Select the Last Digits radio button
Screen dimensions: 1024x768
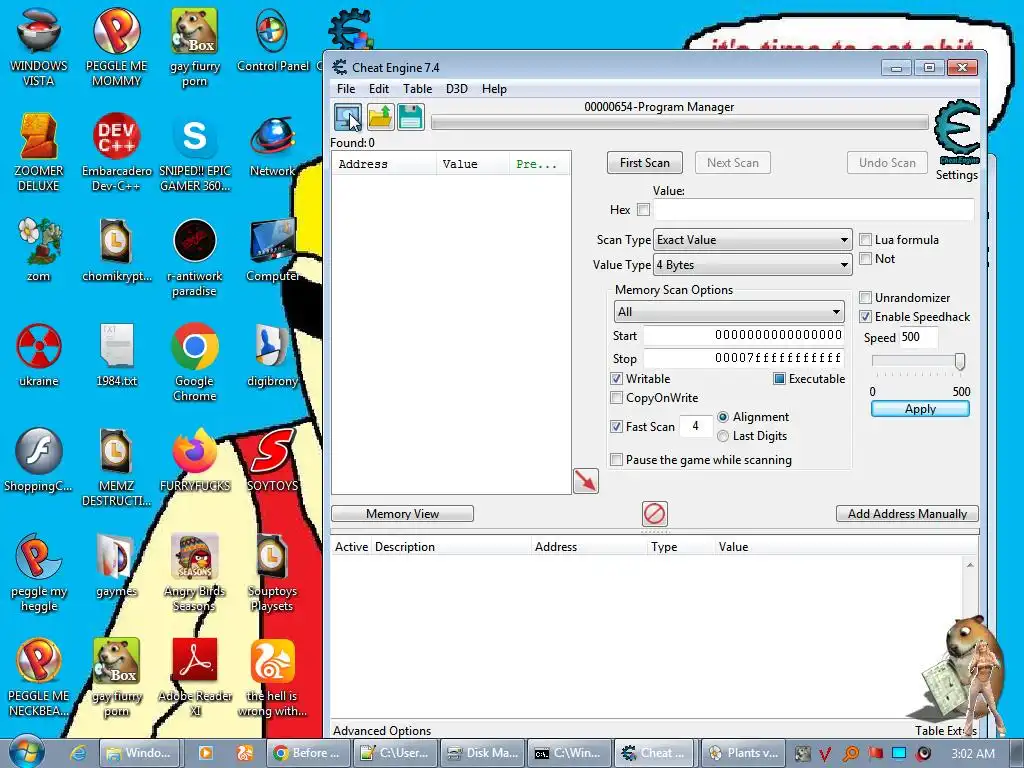[723, 436]
